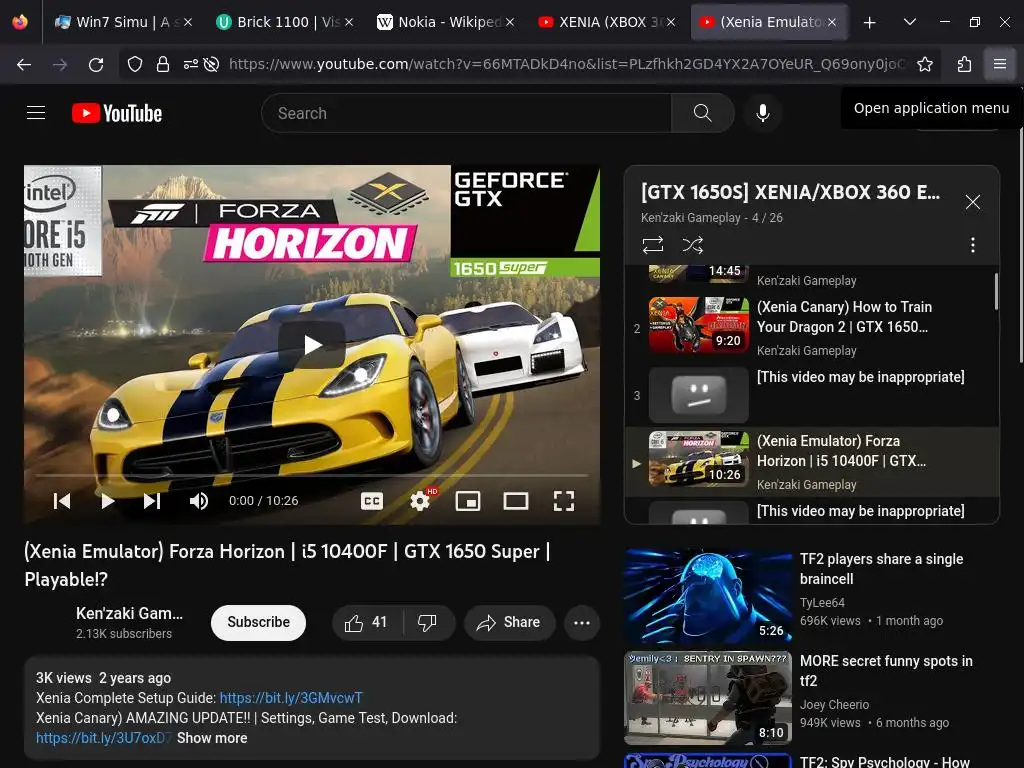The image size is (1024, 768).
Task: Focus the YouTube search field
Action: (466, 113)
